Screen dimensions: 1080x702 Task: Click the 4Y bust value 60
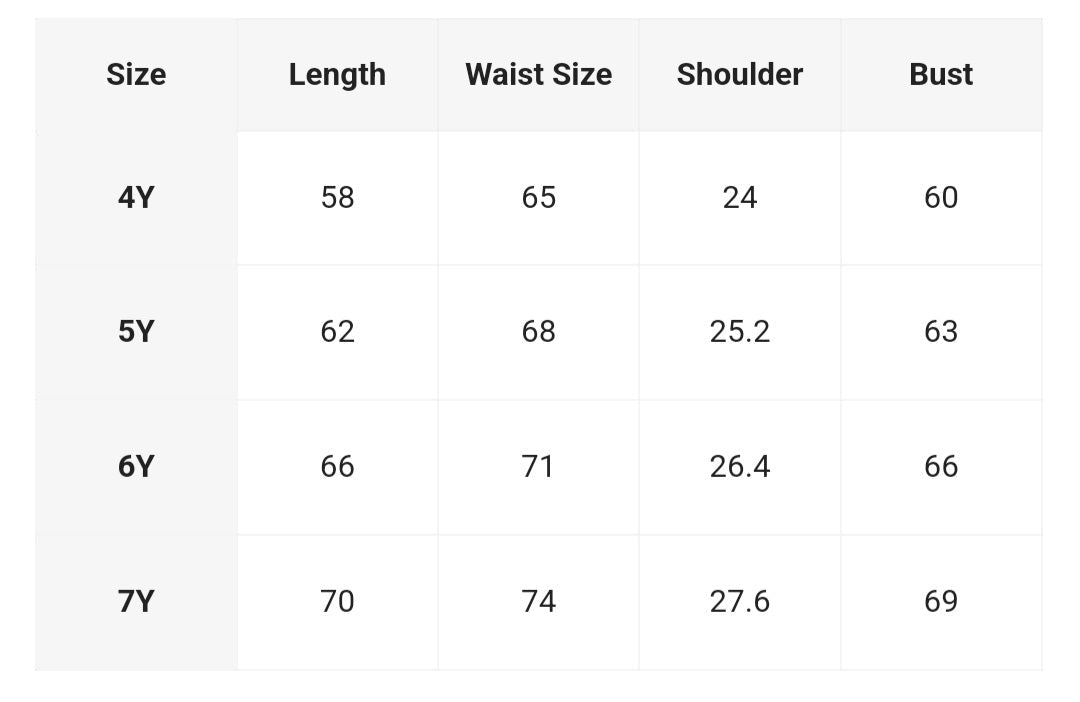point(941,198)
